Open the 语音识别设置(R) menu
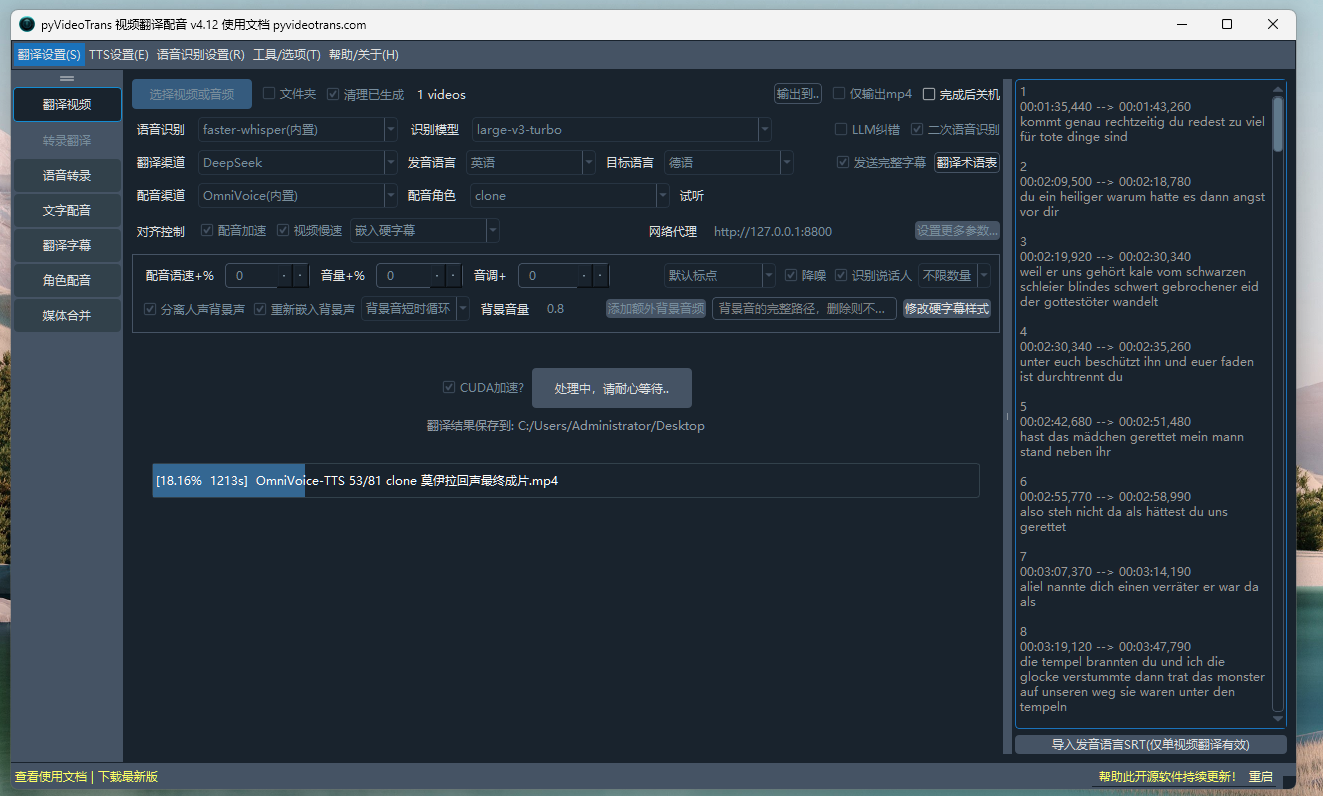This screenshot has height=796, width=1323. point(201,55)
